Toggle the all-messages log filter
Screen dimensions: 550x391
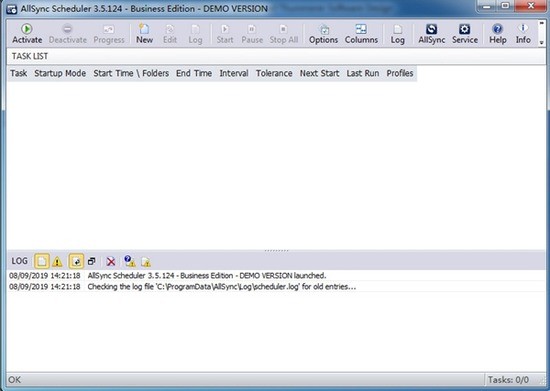click(x=41, y=261)
